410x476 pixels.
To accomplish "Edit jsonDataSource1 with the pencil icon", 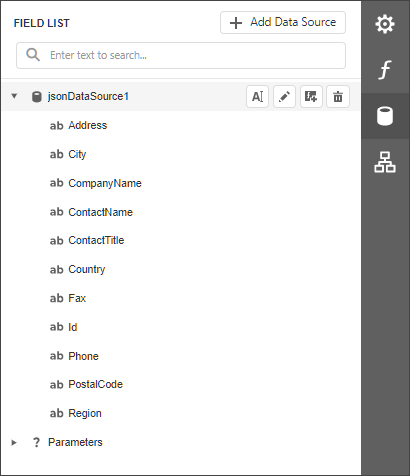I will 284,97.
